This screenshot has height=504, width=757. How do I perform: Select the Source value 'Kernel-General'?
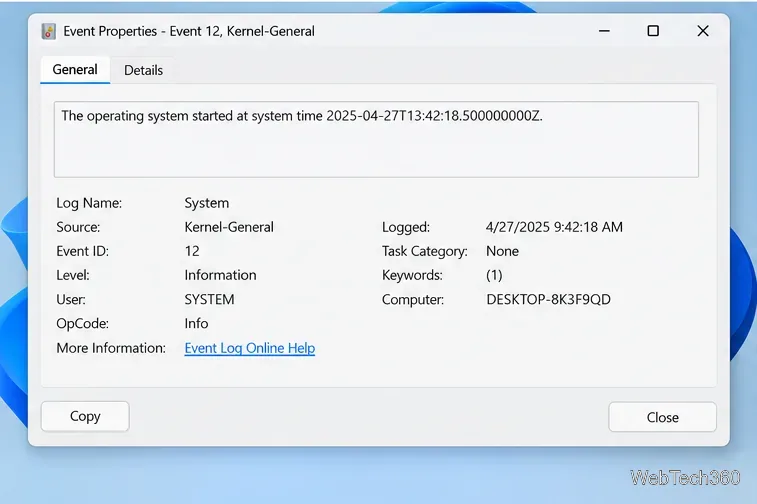[x=229, y=227]
